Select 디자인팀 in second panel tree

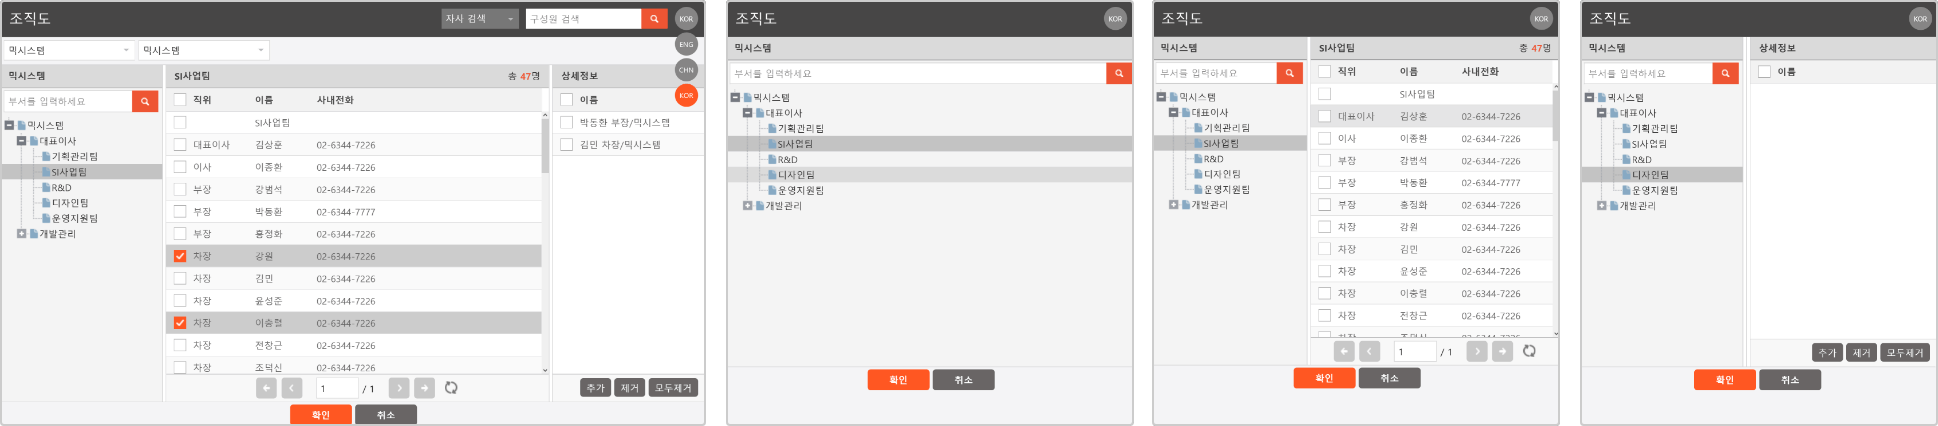point(797,175)
